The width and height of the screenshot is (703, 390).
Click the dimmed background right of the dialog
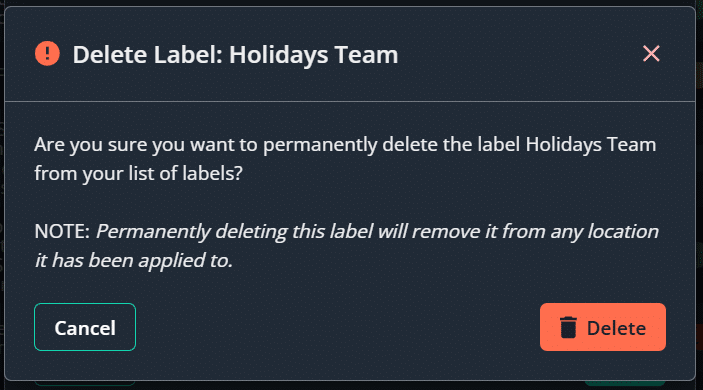(x=699, y=195)
